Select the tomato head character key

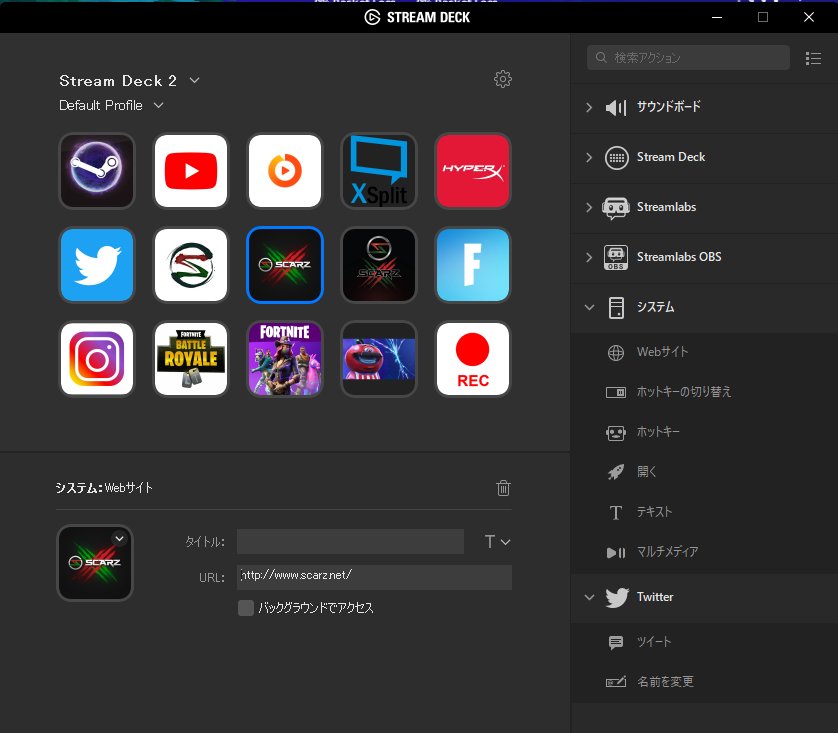(379, 358)
